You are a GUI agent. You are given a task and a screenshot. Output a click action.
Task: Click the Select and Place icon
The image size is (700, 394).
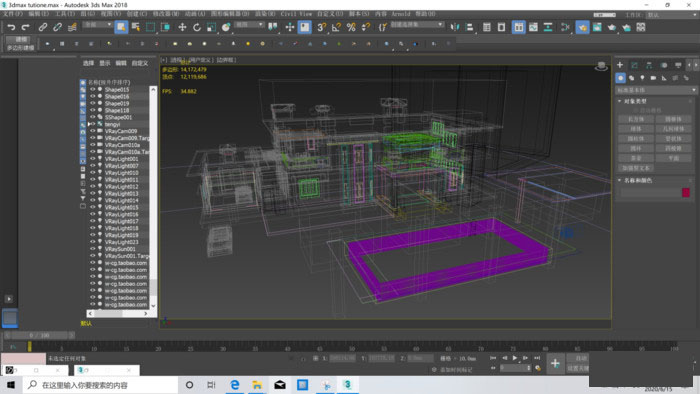[226, 27]
